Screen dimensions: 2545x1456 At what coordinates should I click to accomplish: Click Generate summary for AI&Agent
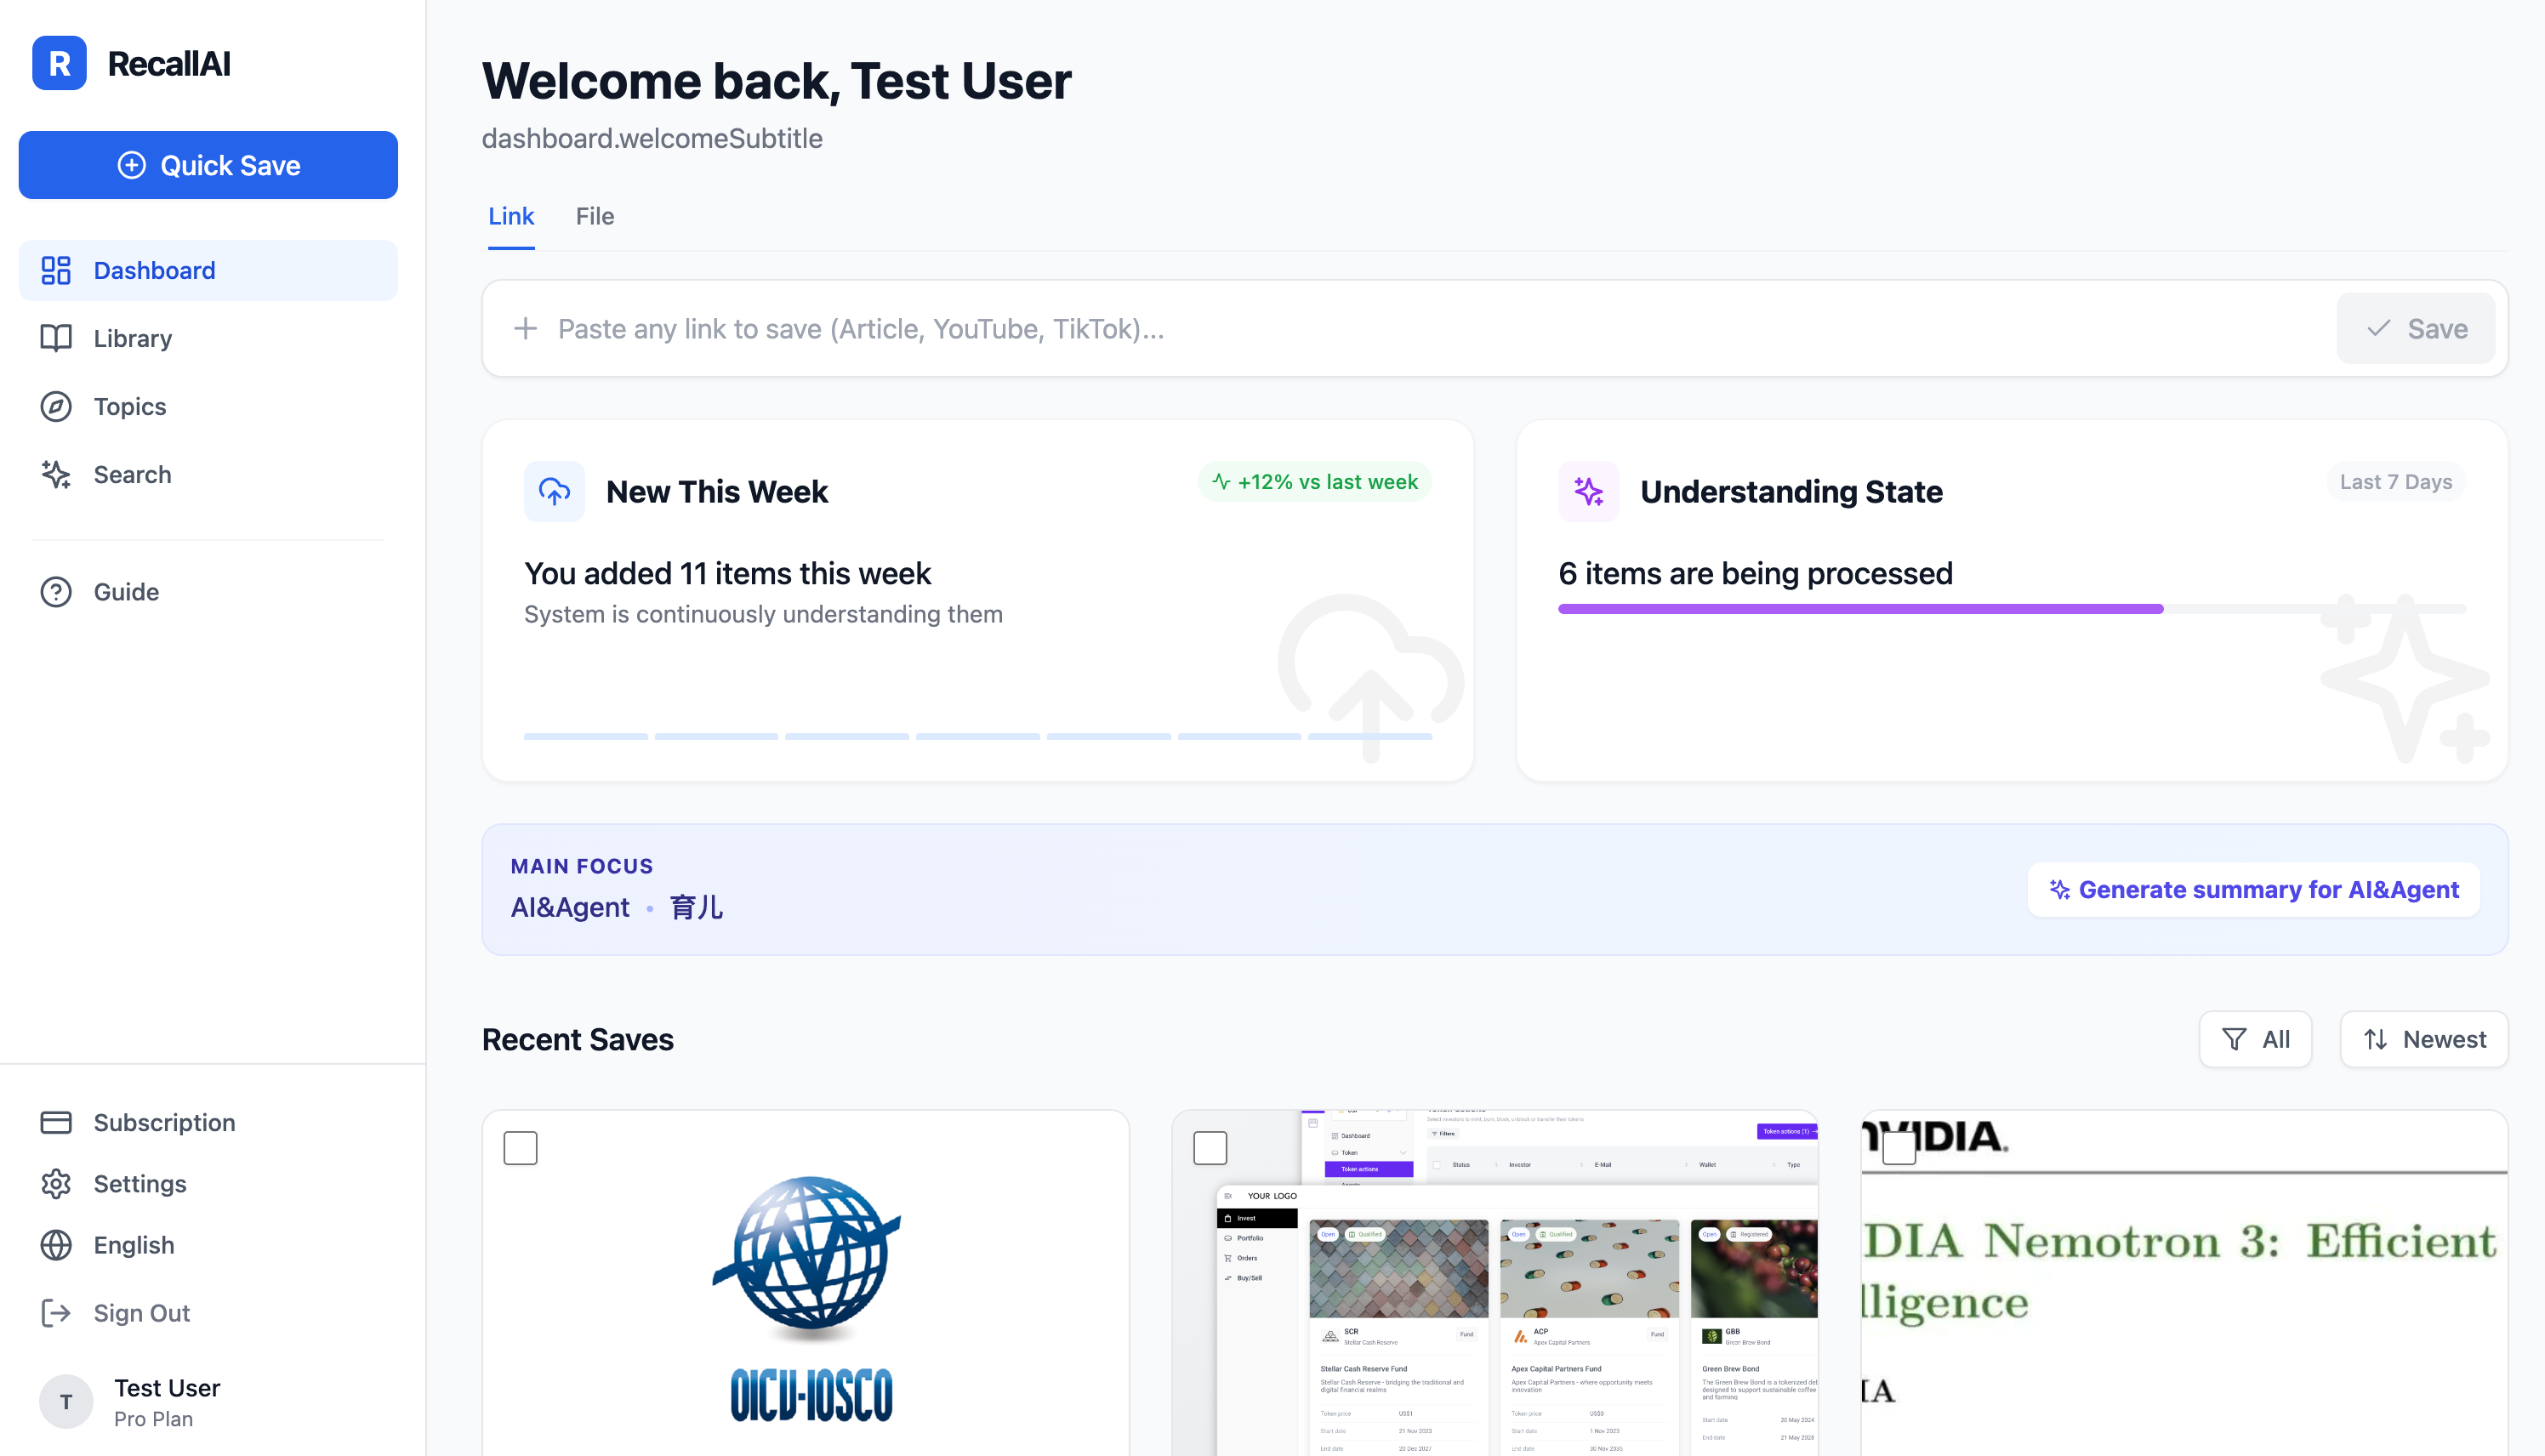[x=2252, y=889]
